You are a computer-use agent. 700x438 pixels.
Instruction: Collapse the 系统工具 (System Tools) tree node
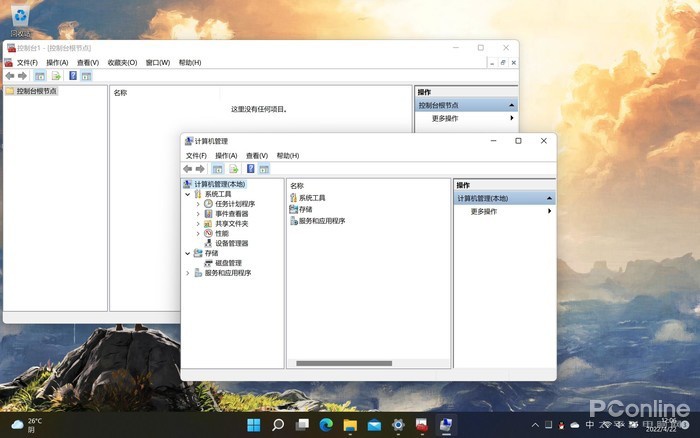coord(187,194)
